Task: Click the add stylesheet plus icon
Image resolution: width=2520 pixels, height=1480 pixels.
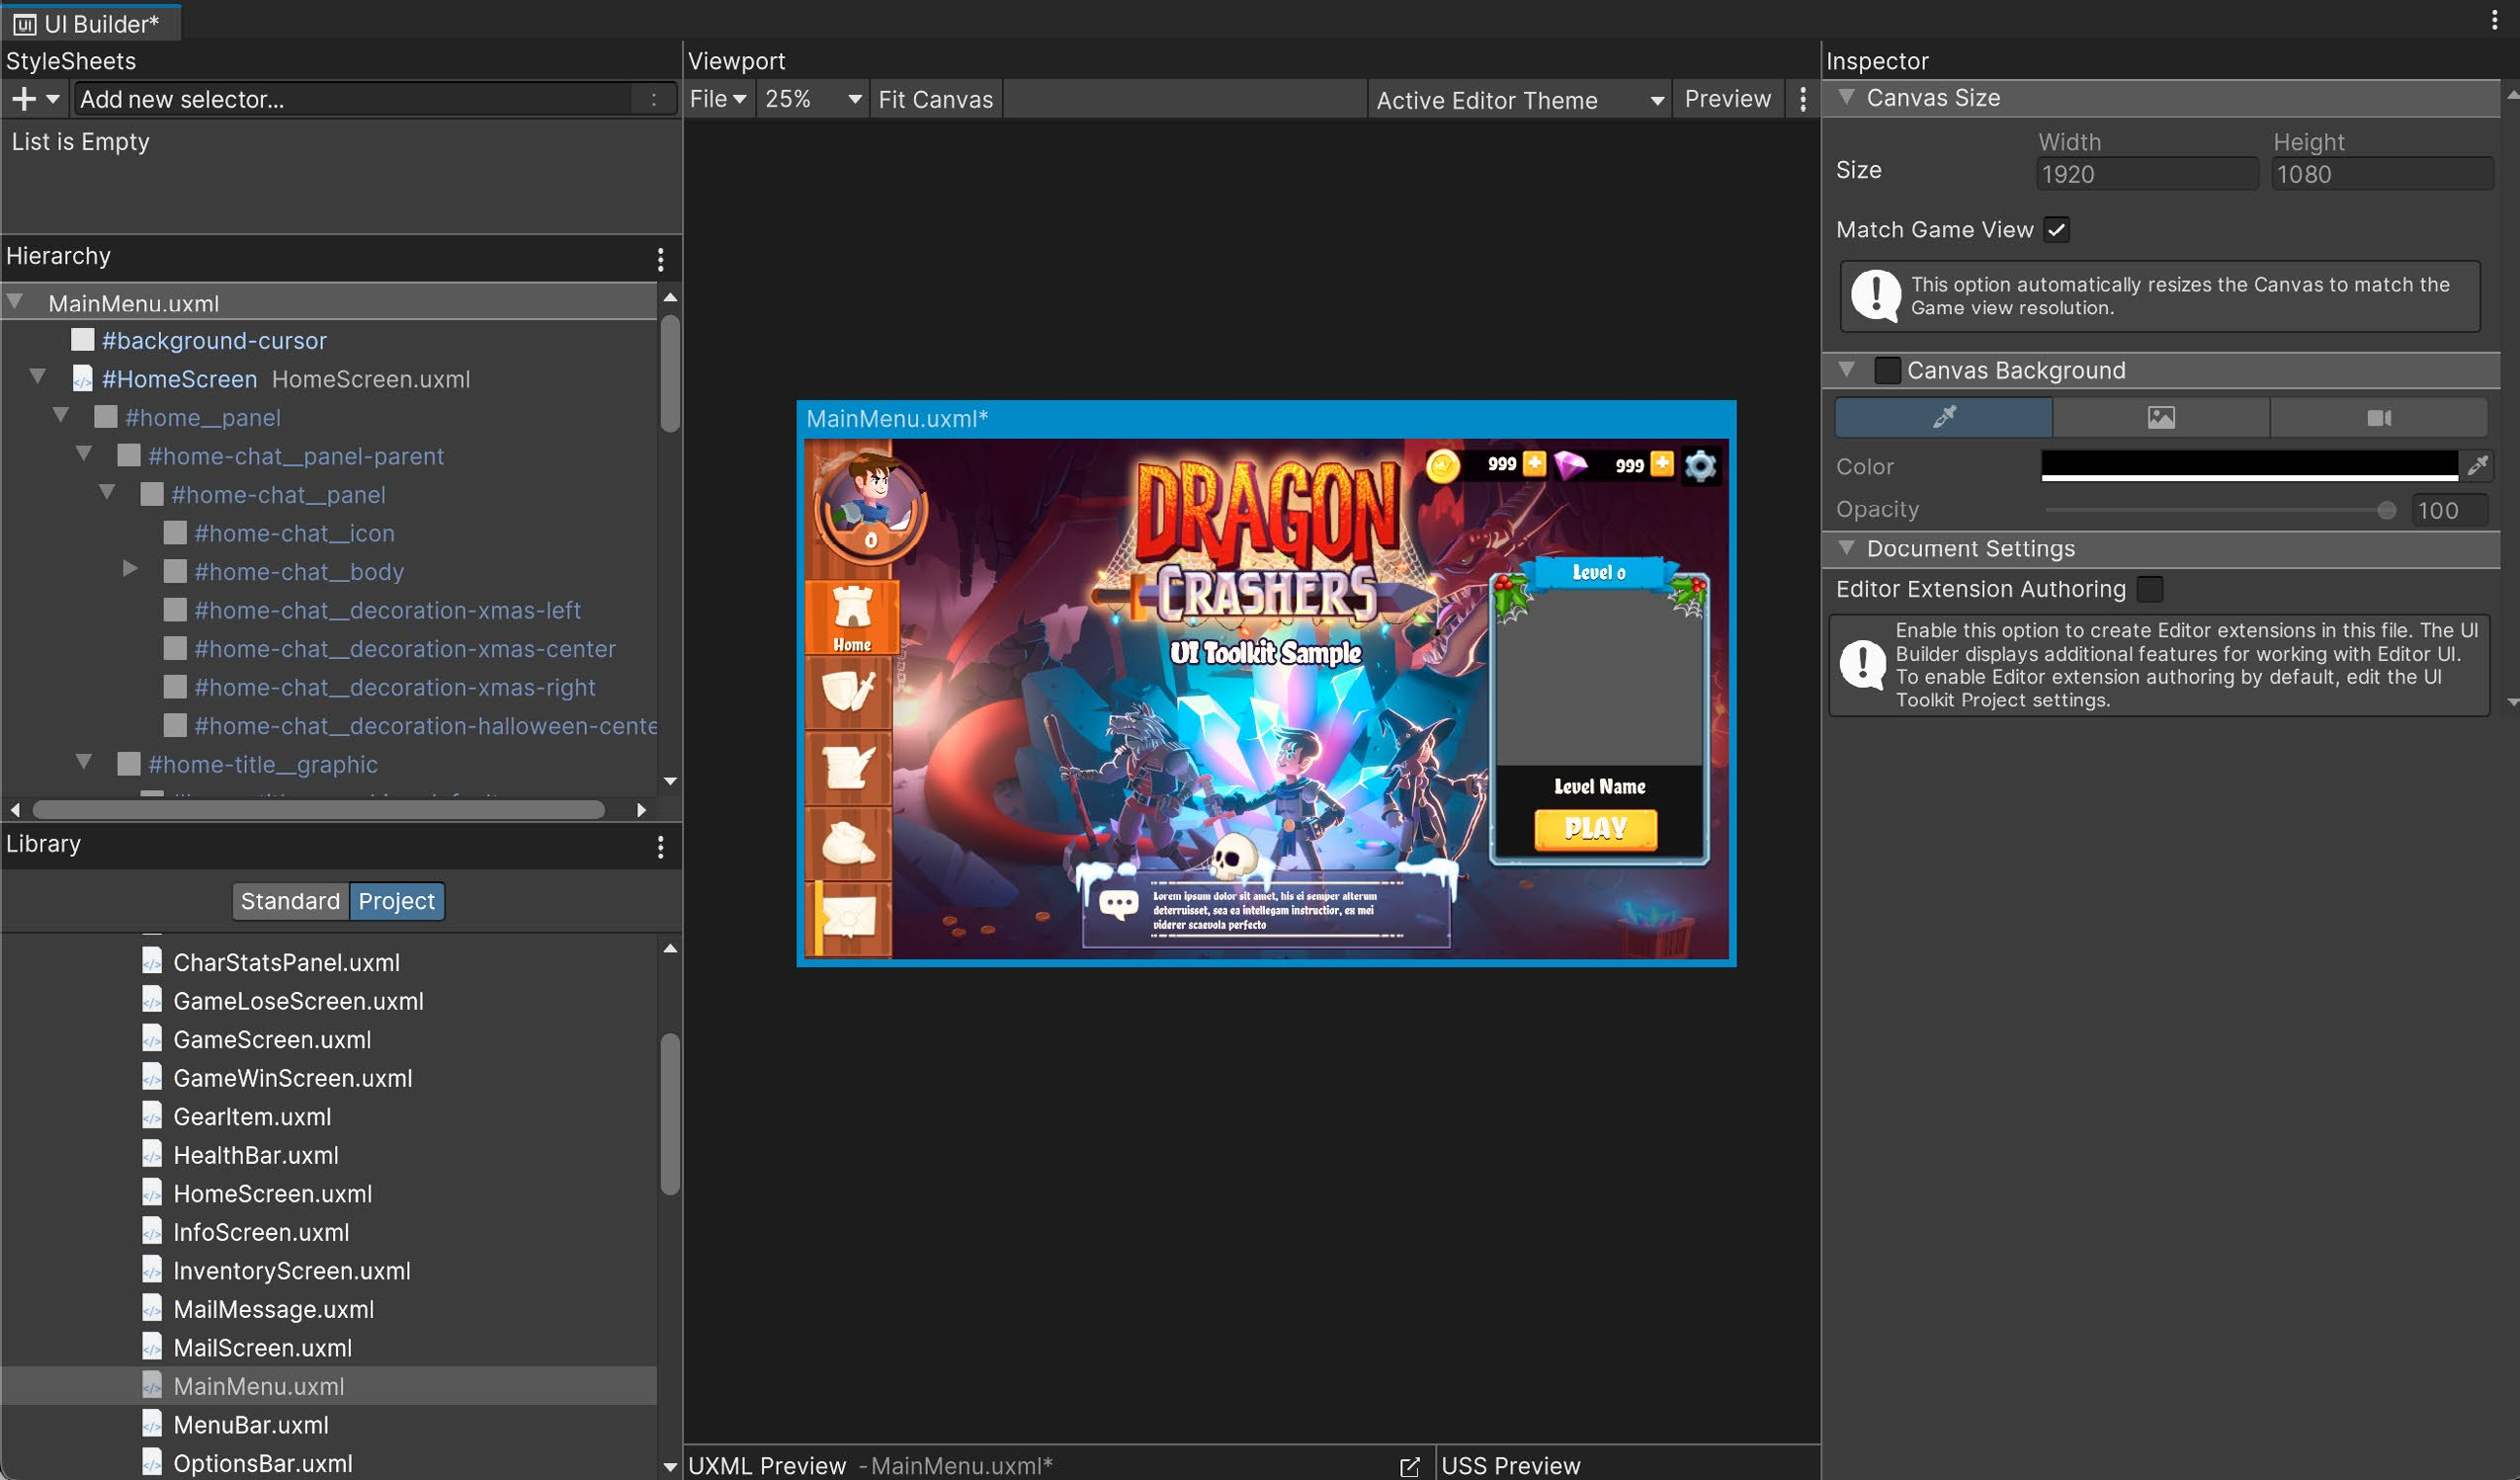Action: 24,99
